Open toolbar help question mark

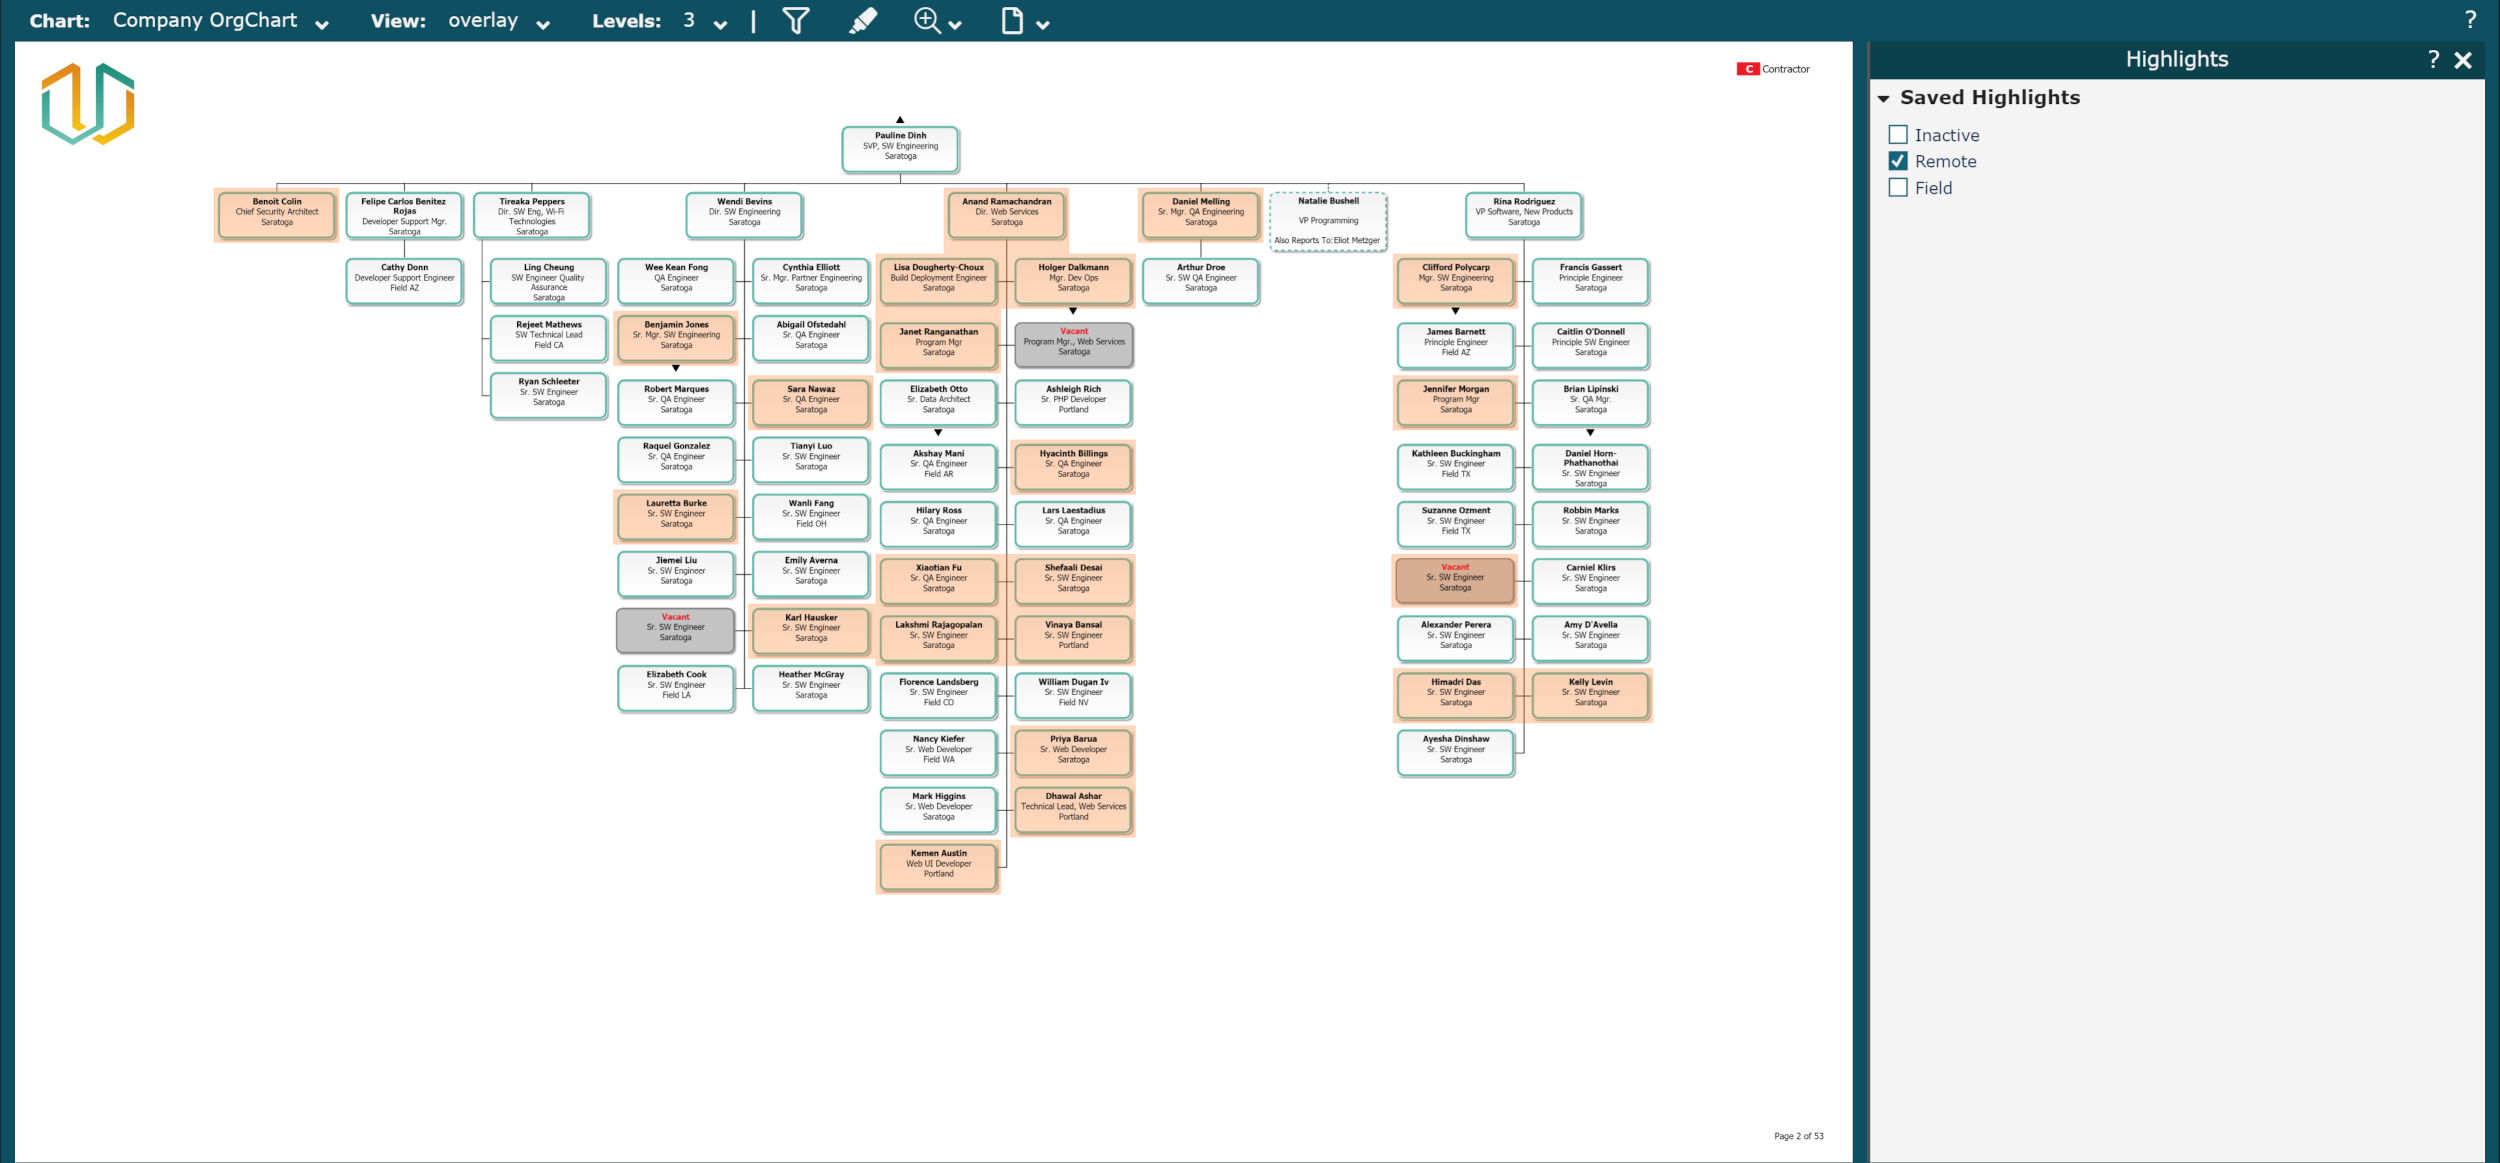[2470, 20]
